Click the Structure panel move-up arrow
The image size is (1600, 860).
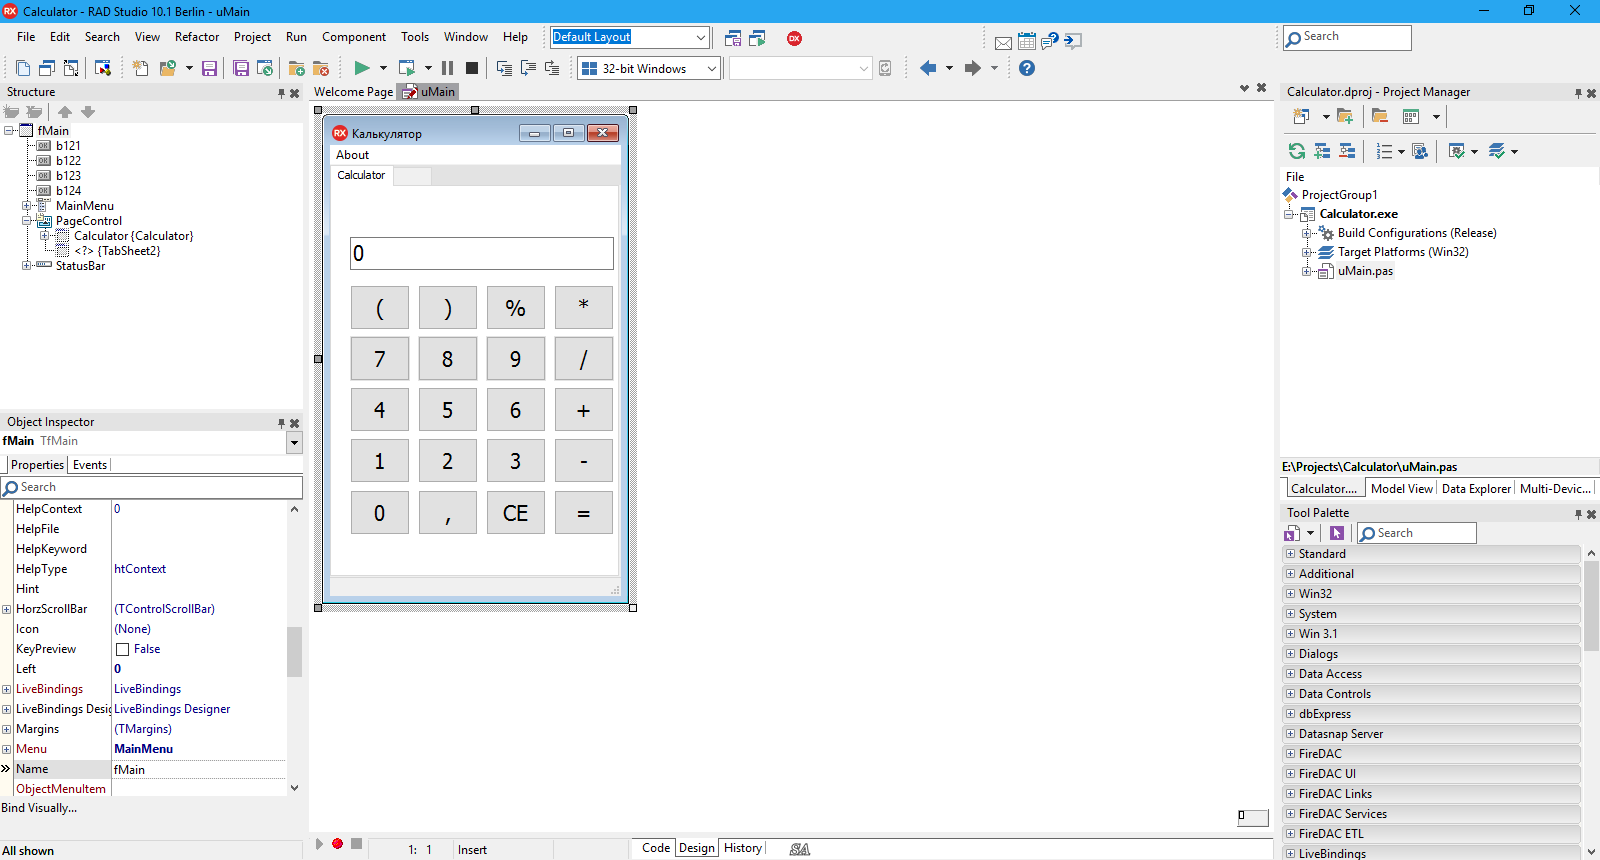tap(65, 112)
